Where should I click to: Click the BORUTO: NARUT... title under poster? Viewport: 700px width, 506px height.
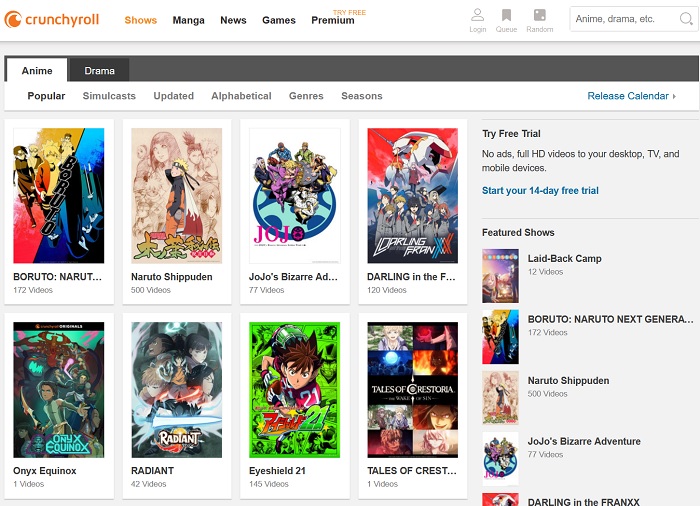point(58,277)
